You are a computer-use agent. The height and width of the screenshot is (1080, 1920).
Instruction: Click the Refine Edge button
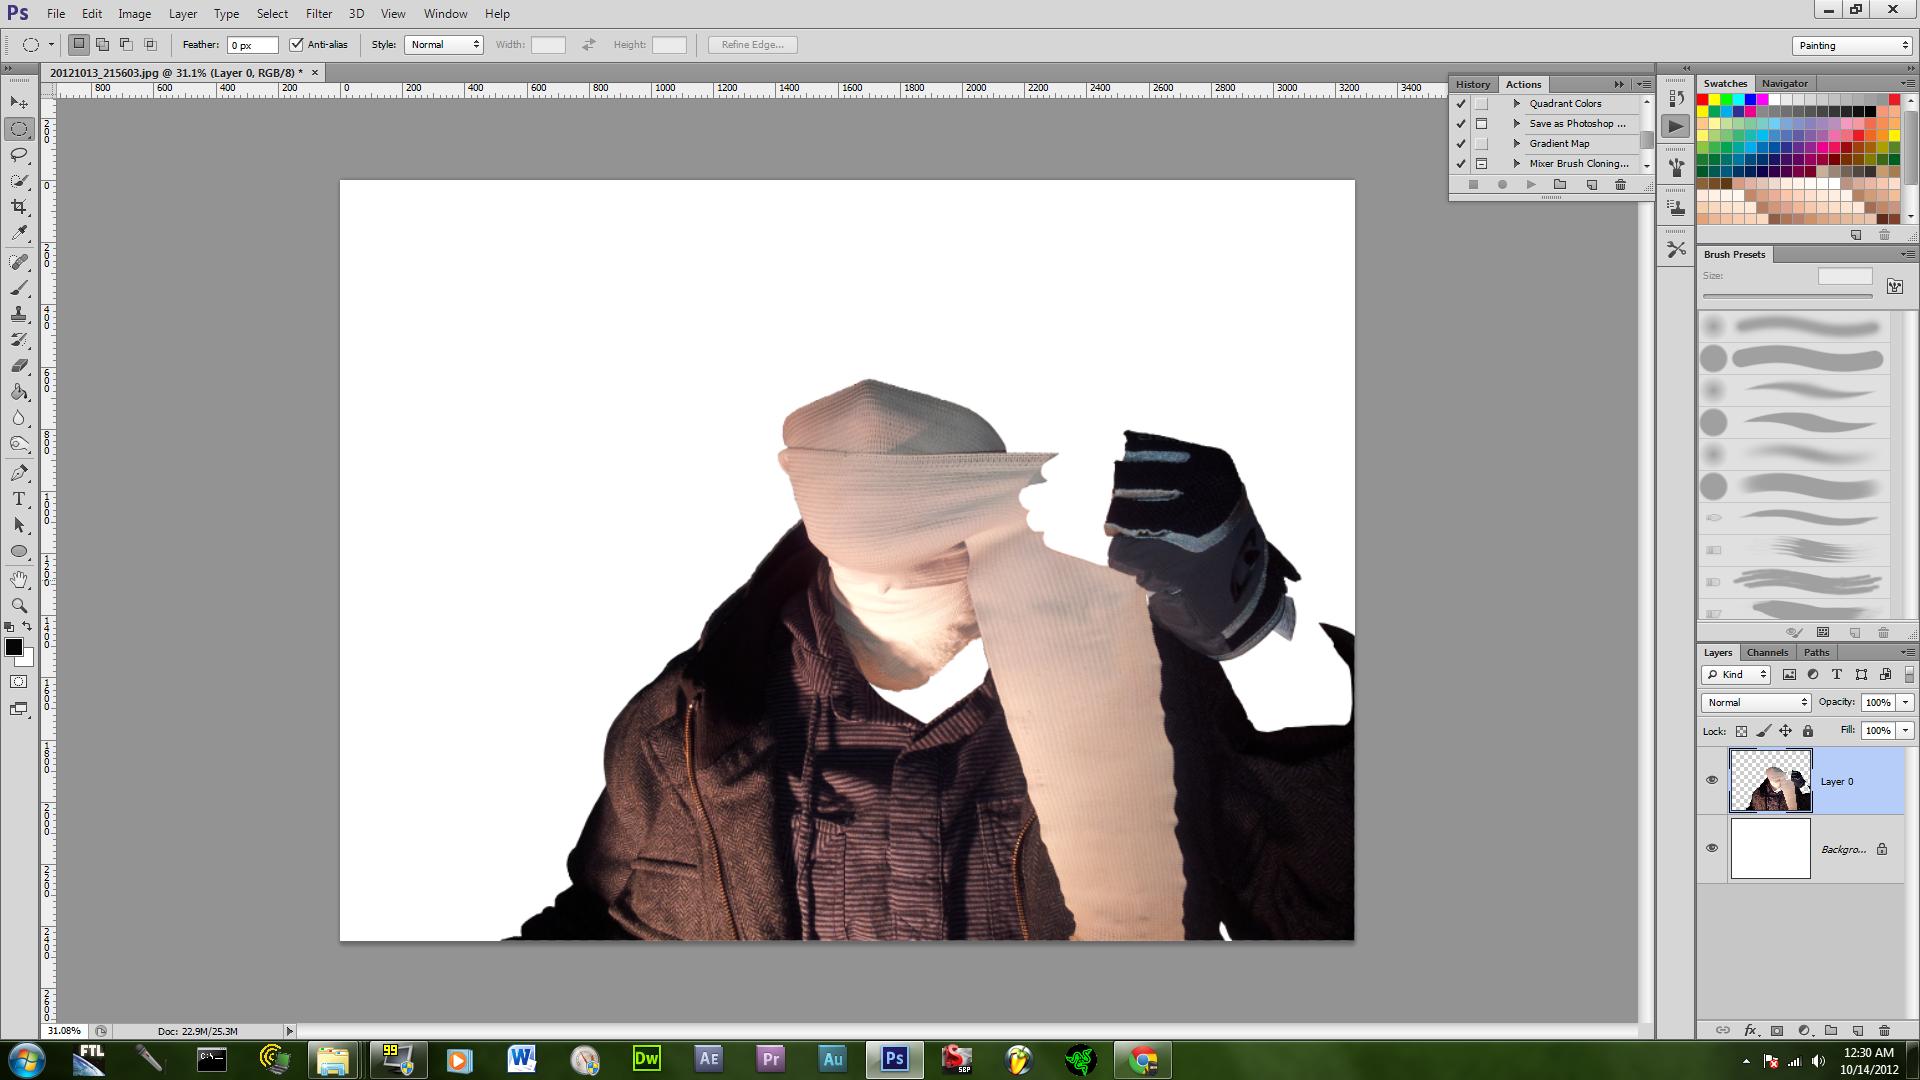point(752,44)
